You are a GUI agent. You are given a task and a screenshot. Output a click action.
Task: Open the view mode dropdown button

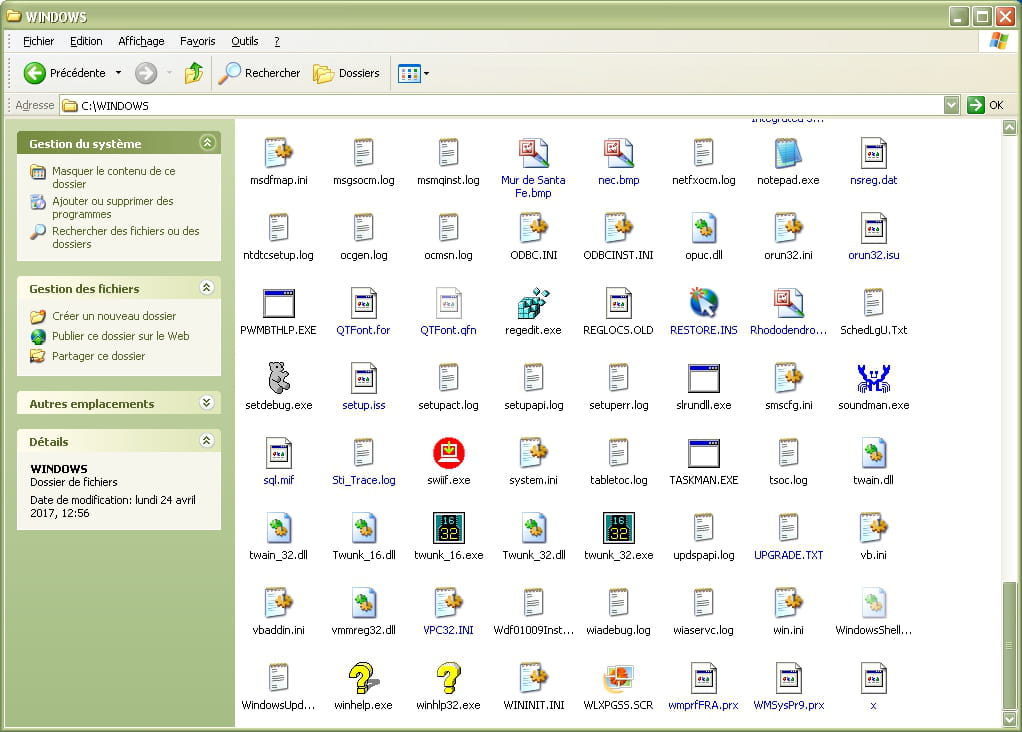[x=413, y=73]
